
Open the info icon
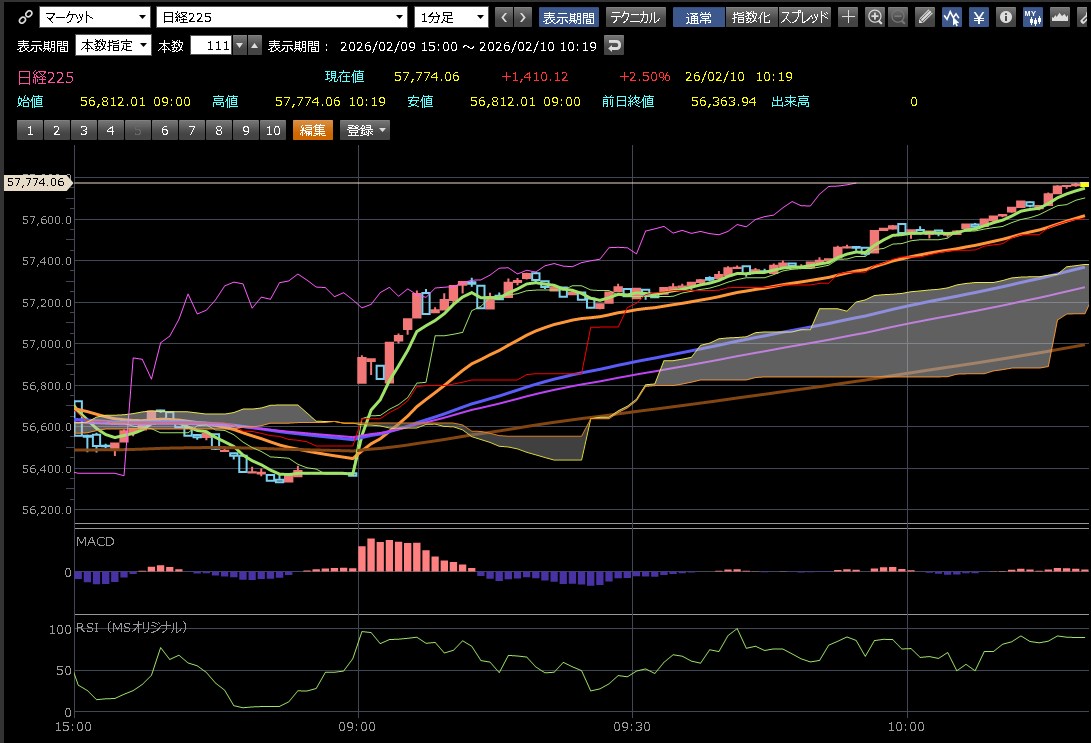point(1006,17)
